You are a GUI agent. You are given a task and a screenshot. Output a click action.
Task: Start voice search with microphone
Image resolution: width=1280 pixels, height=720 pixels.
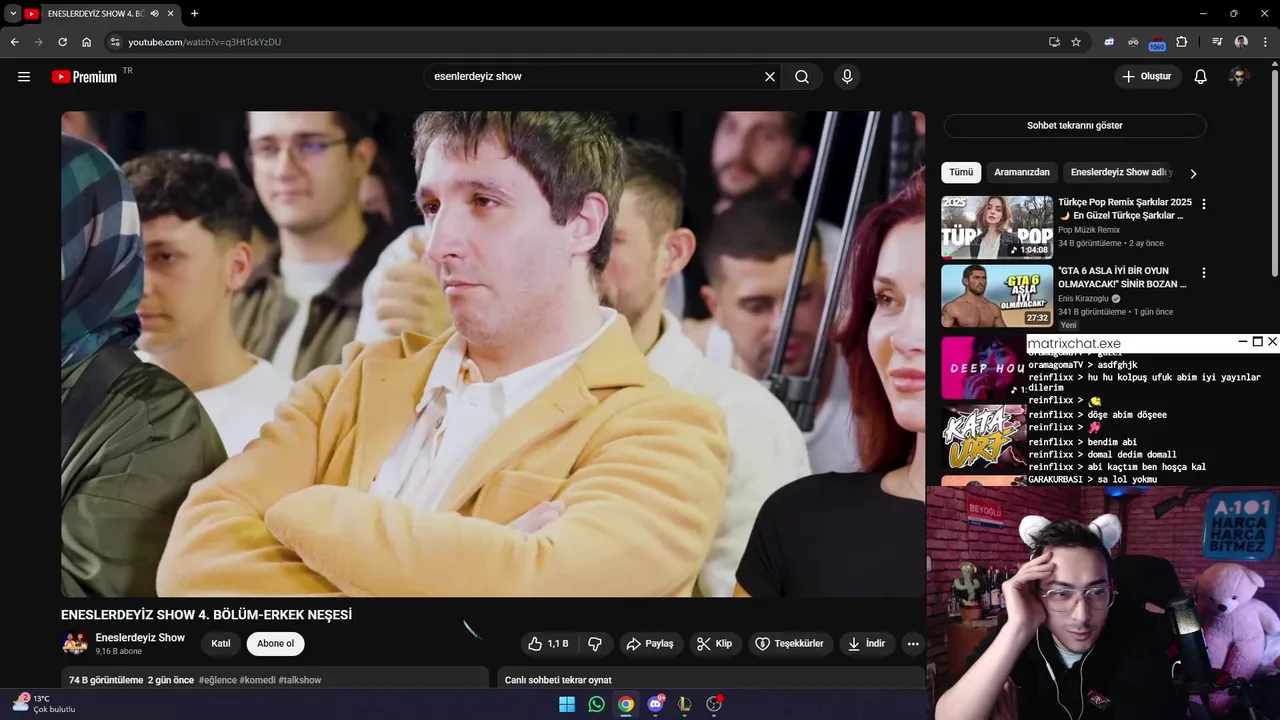click(x=847, y=77)
